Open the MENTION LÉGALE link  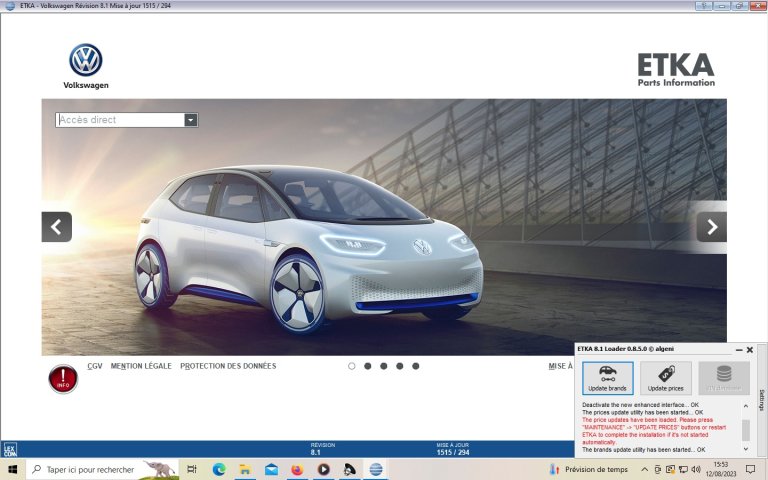tap(141, 366)
